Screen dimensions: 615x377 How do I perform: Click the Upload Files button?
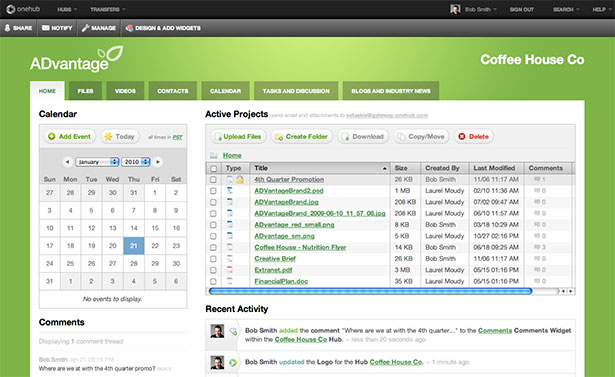point(238,137)
